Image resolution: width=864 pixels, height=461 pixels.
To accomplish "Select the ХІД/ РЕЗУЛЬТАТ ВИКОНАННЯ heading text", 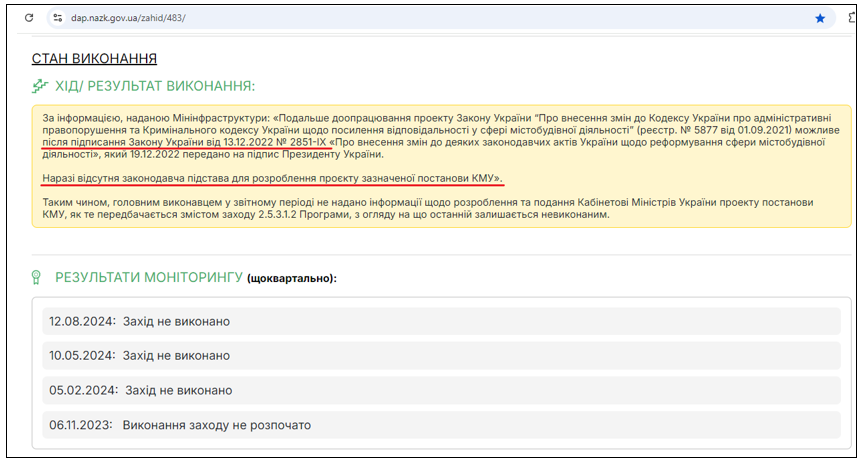I will point(155,86).
